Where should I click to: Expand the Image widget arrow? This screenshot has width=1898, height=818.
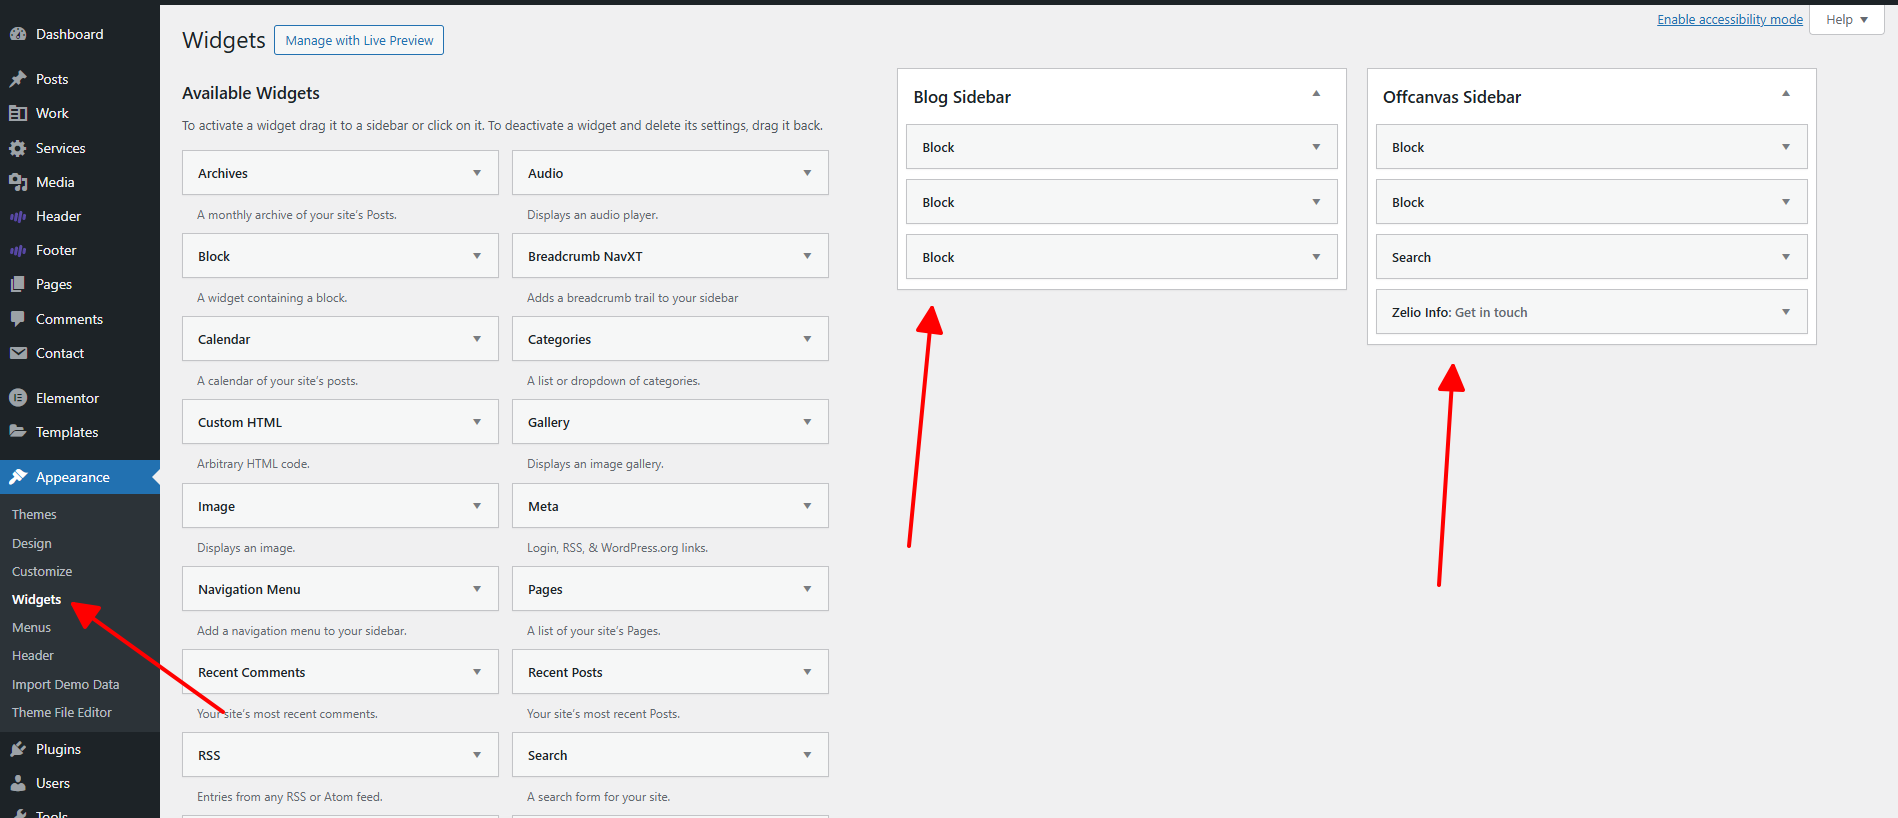477,506
